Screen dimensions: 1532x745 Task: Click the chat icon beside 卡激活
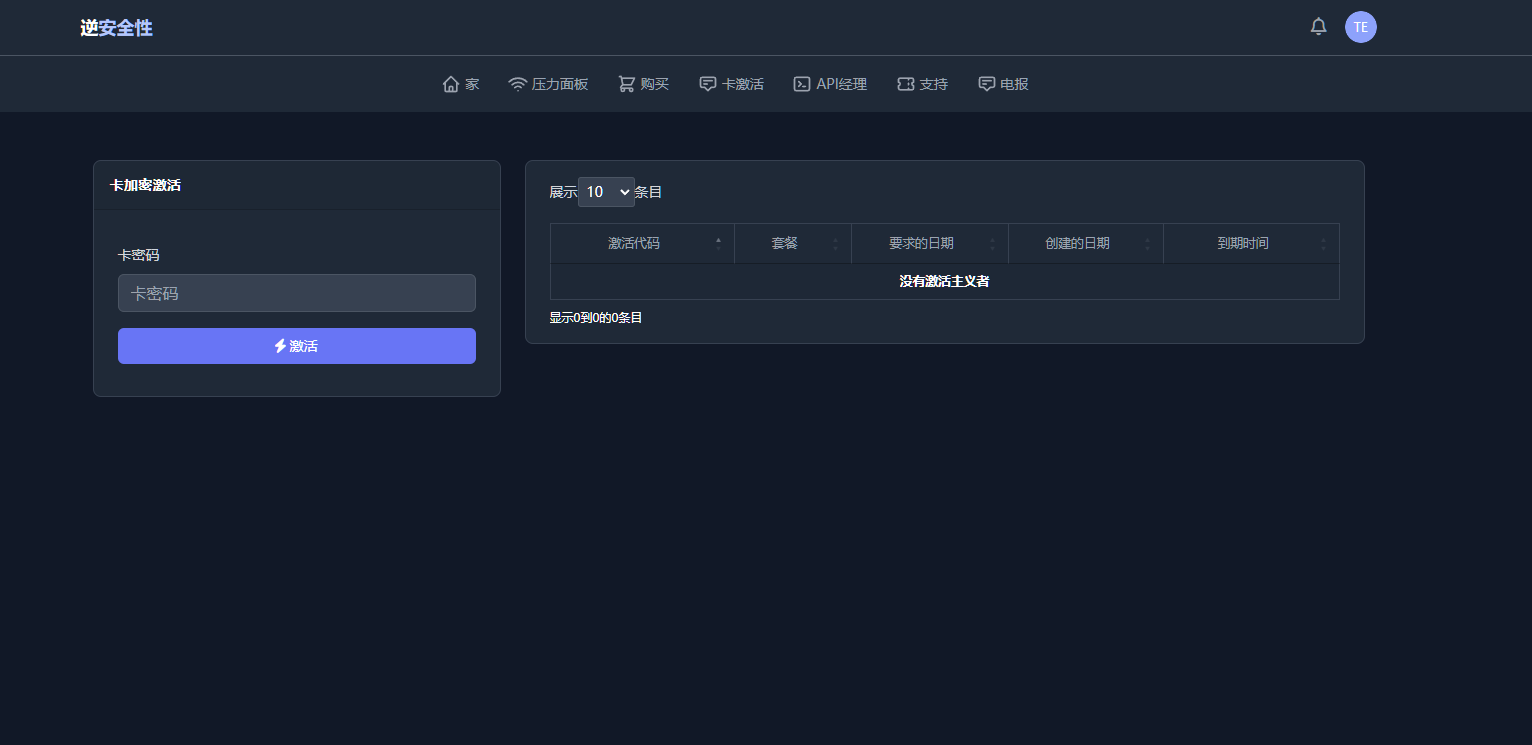[x=708, y=84]
